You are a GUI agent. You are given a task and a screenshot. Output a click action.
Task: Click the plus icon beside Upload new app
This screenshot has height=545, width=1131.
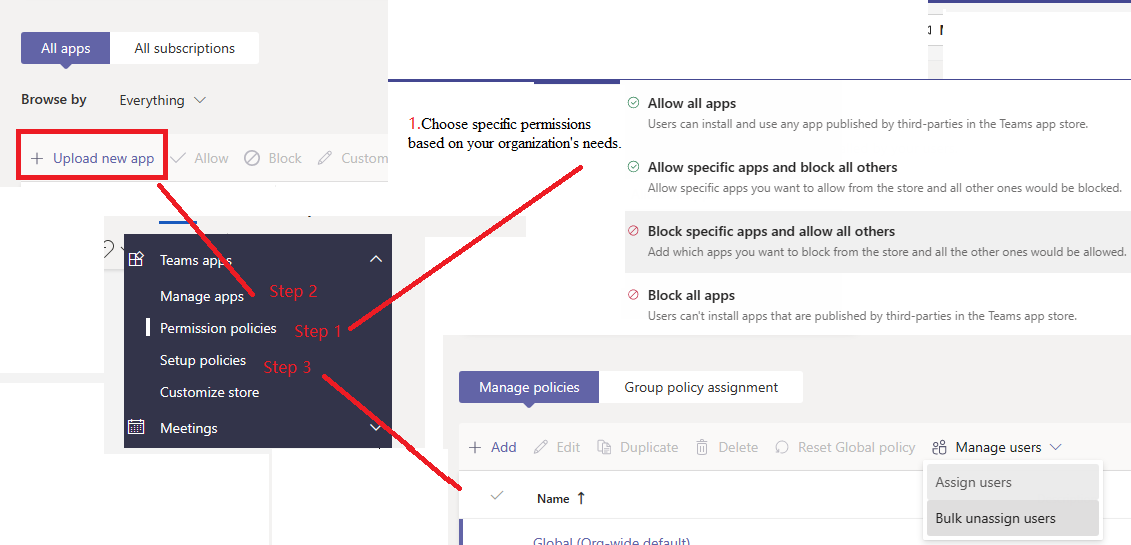click(37, 158)
